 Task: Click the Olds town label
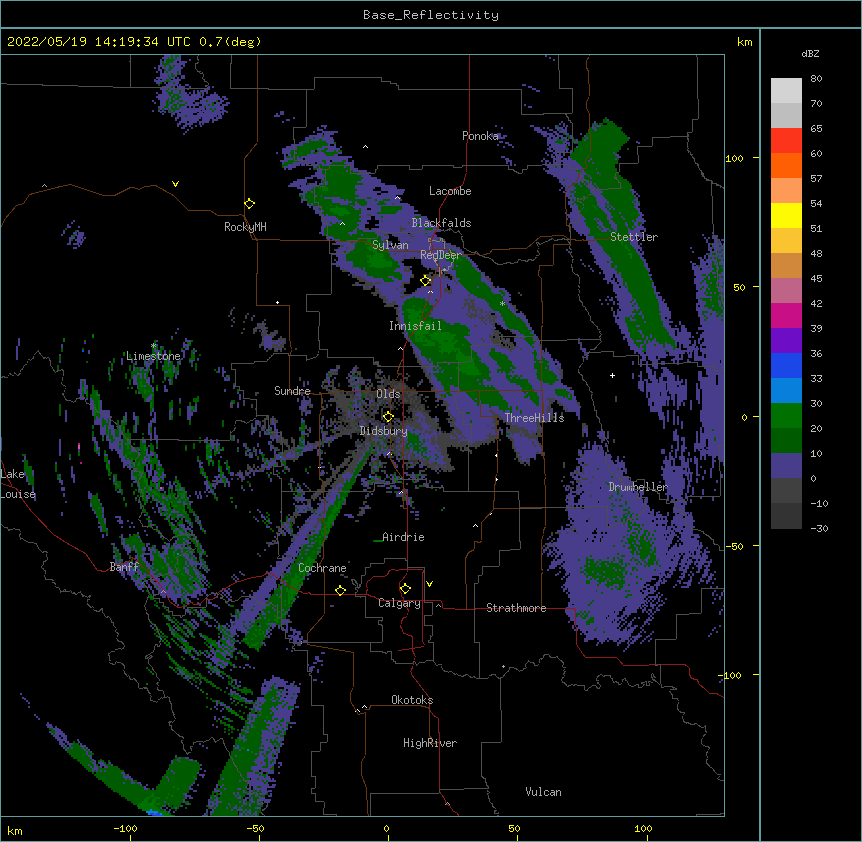[x=388, y=394]
